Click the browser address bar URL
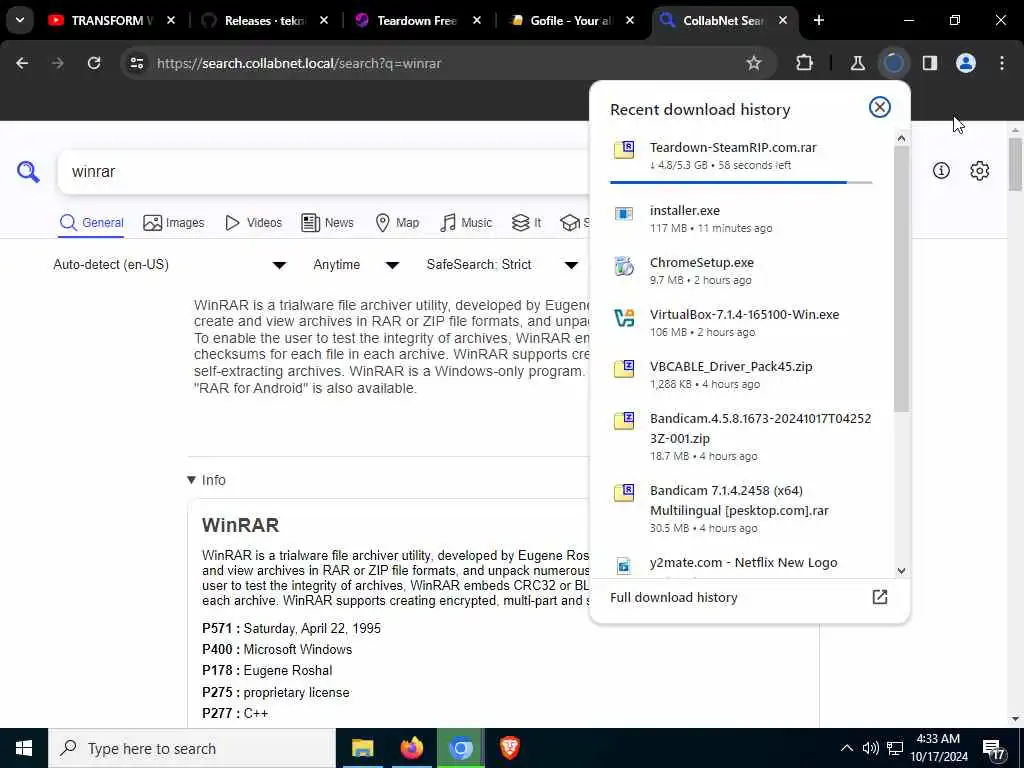 pos(299,63)
